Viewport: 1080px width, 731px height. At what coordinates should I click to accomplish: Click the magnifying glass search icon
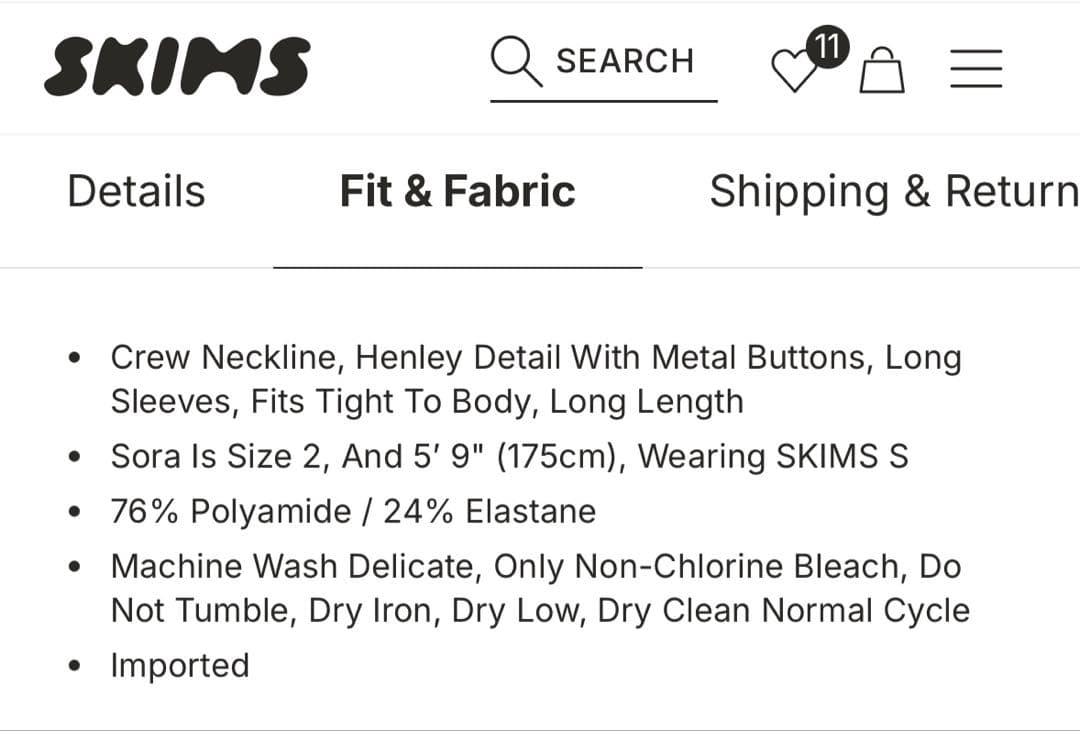[x=515, y=61]
